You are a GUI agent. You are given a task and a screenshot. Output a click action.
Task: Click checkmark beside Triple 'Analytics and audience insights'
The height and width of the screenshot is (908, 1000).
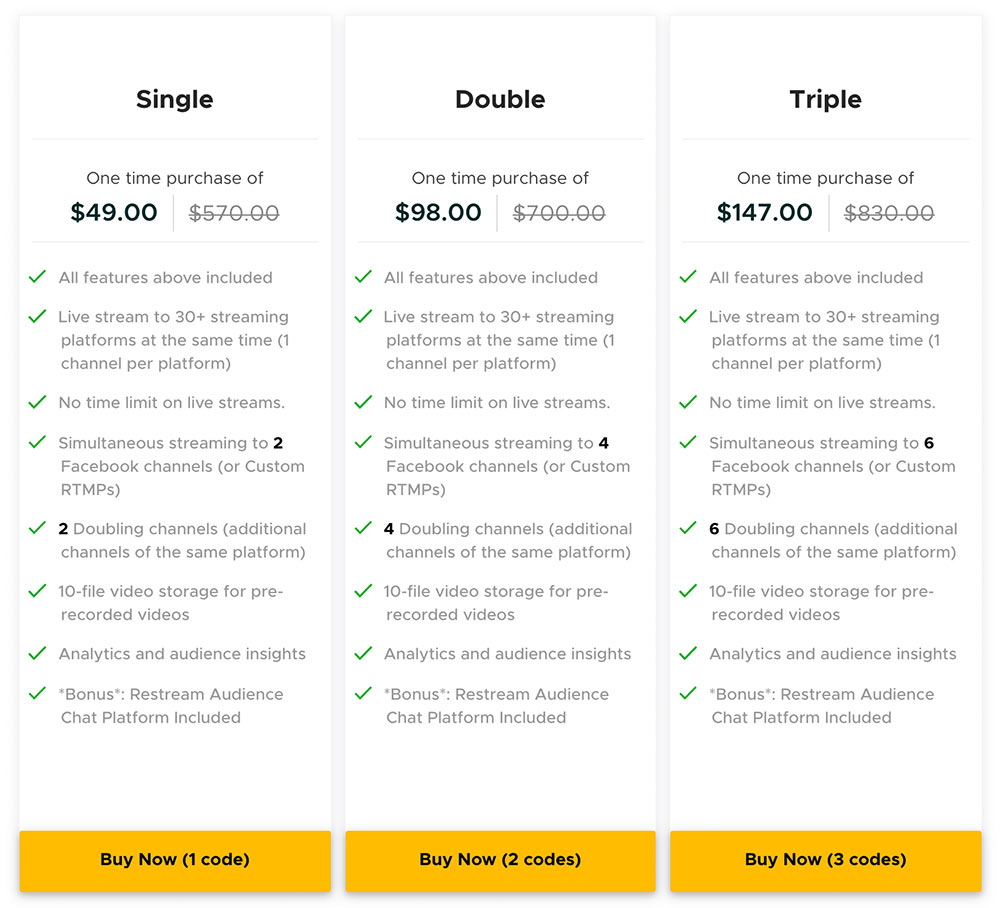pyautogui.click(x=689, y=654)
